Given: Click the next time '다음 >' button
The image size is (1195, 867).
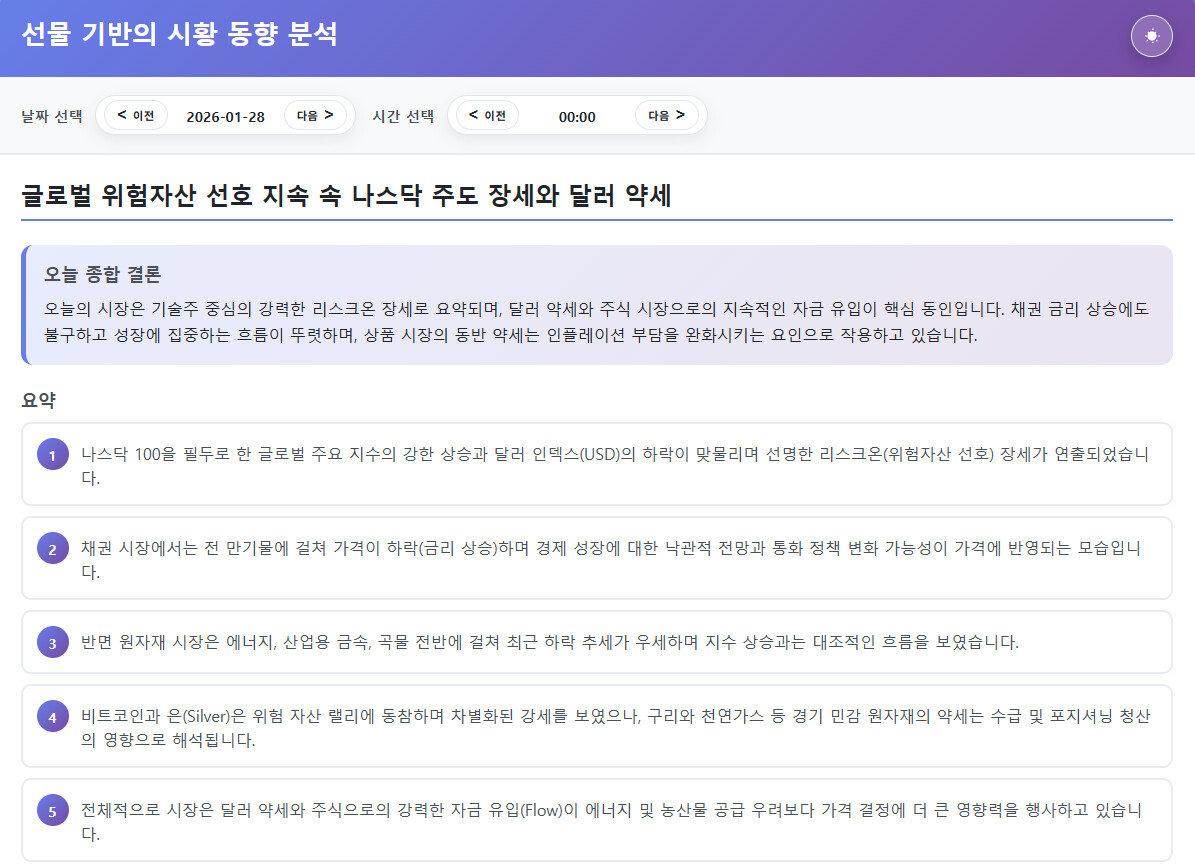Looking at the screenshot, I should click(666, 115).
